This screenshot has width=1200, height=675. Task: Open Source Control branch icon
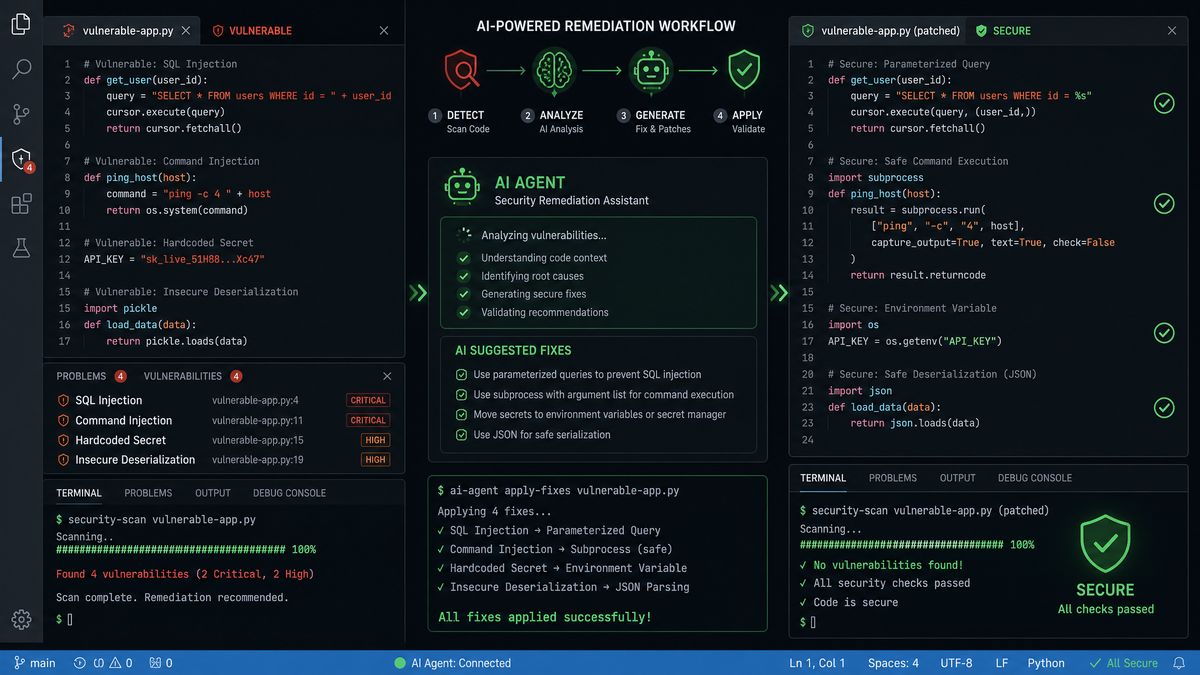21,113
